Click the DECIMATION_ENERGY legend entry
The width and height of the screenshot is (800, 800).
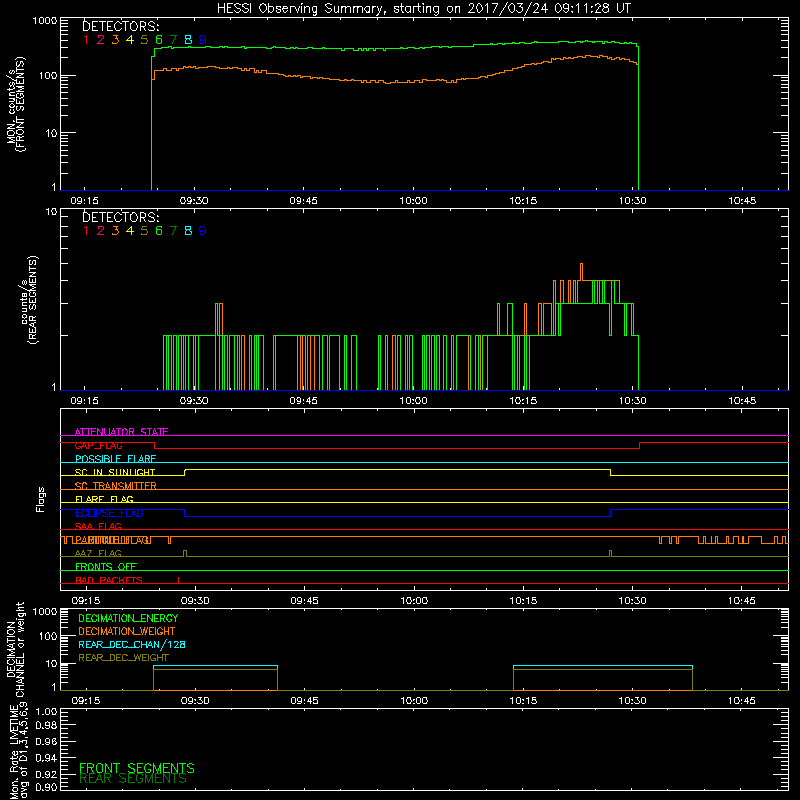tap(128, 618)
